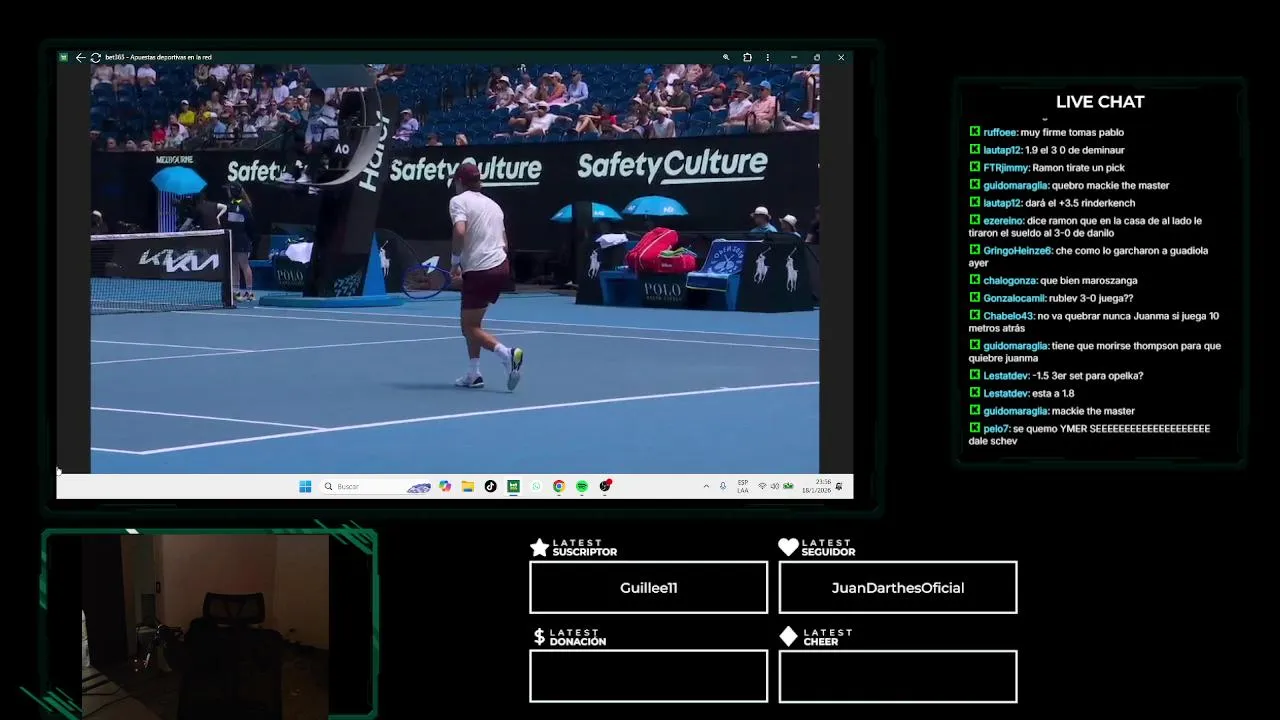1280x720 pixels.
Task: Click the JuanDarthesOficial latest follower box
Action: tap(898, 588)
